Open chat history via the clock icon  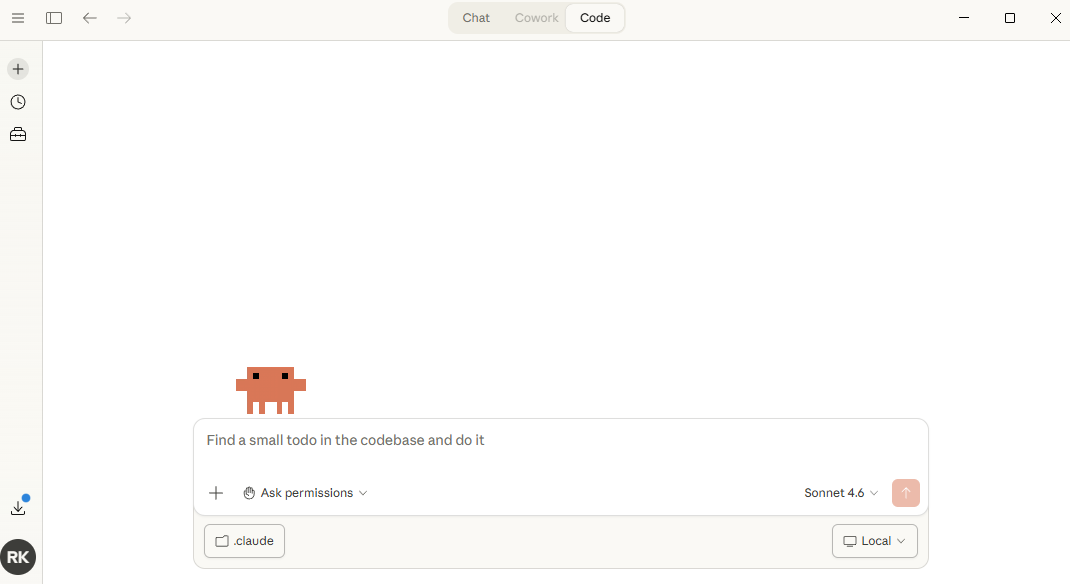pyautogui.click(x=17, y=101)
